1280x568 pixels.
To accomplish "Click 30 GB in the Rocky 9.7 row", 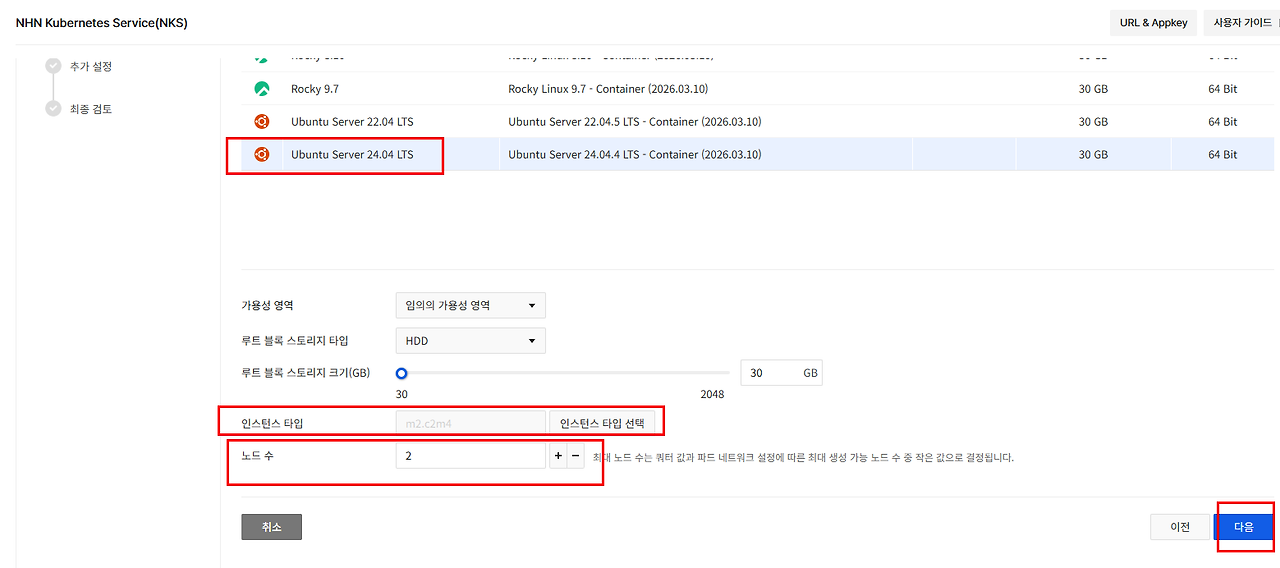I will 1093,89.
